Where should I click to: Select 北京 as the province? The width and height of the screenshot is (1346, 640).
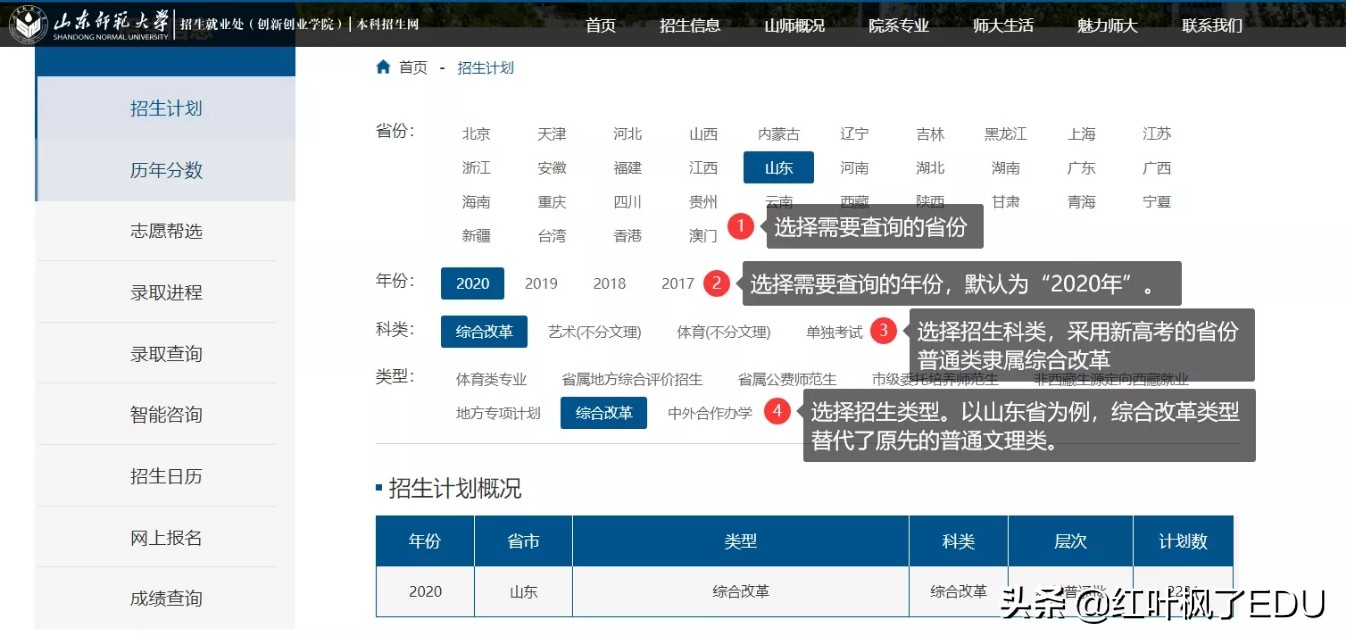point(475,133)
